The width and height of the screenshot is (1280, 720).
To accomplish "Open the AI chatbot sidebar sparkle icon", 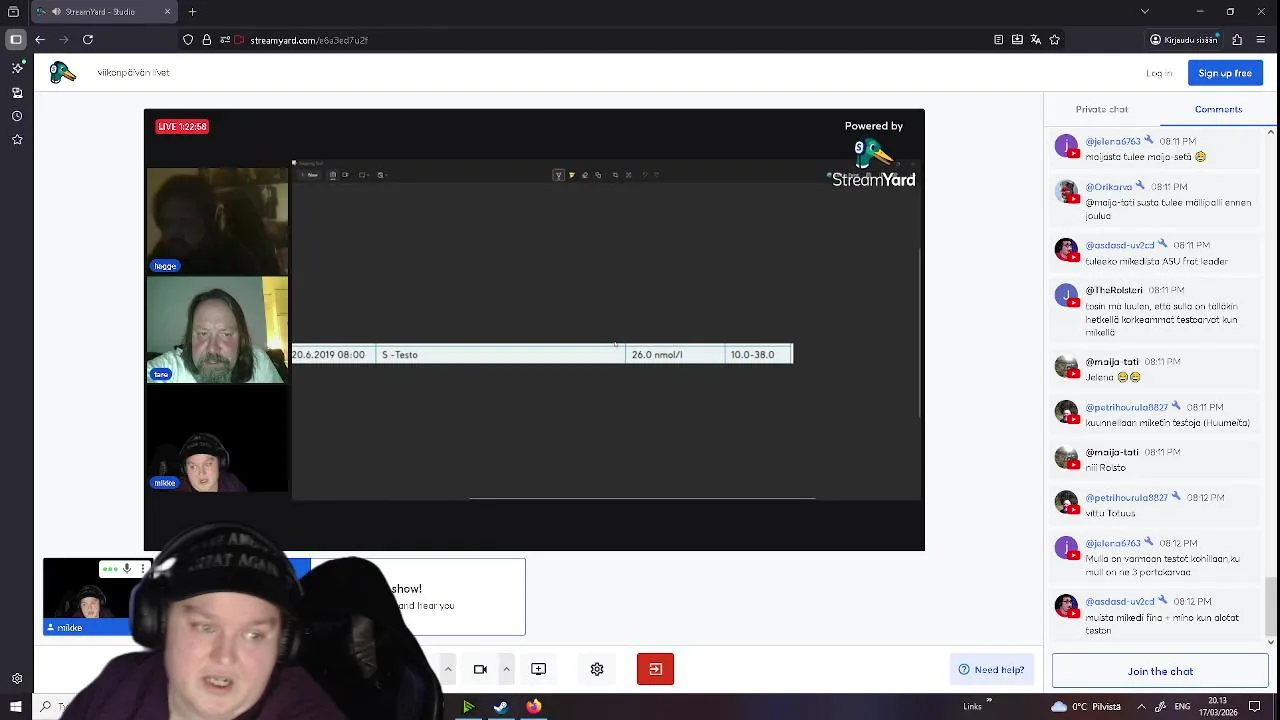I will pos(17,68).
